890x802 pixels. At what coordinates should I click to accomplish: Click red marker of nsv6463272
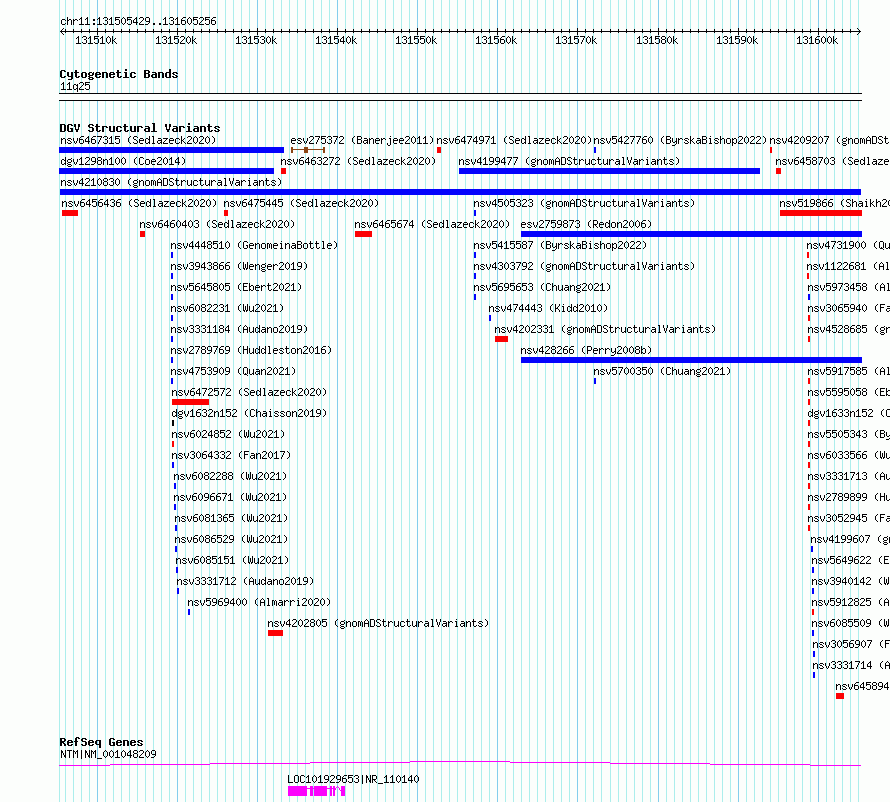(x=283, y=171)
